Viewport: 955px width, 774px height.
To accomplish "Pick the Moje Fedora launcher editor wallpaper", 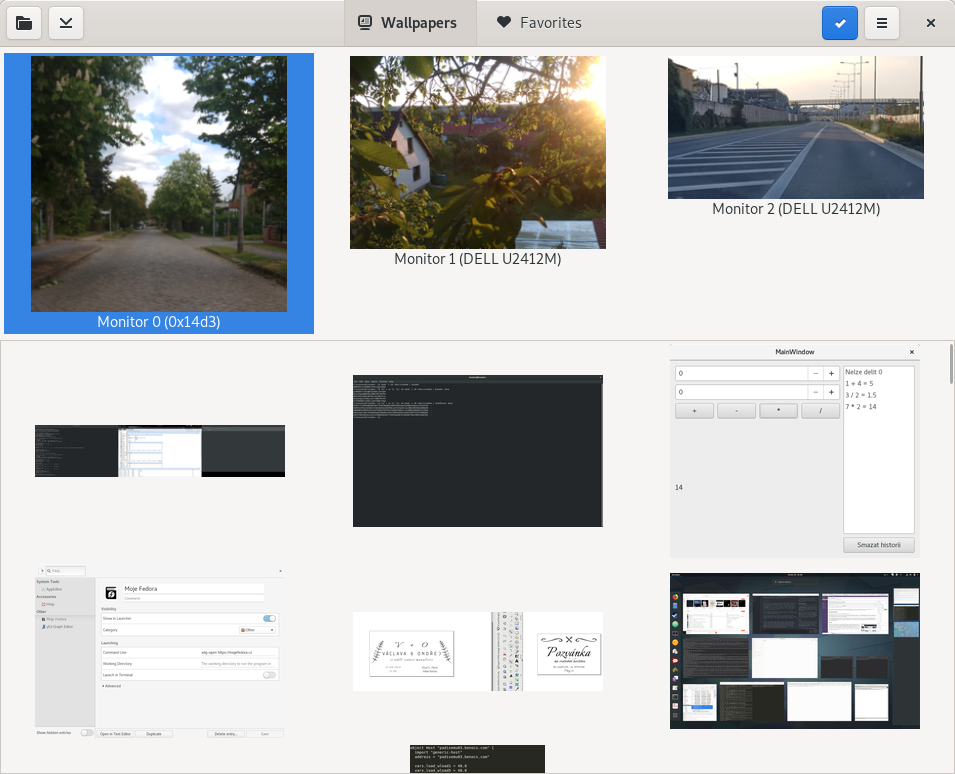I will (x=160, y=652).
